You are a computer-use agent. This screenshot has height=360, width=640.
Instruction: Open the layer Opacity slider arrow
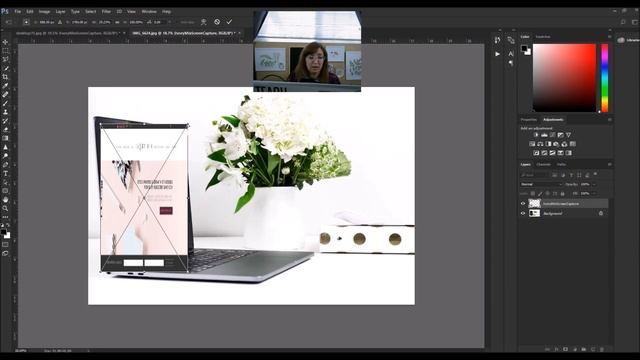pyautogui.click(x=594, y=184)
